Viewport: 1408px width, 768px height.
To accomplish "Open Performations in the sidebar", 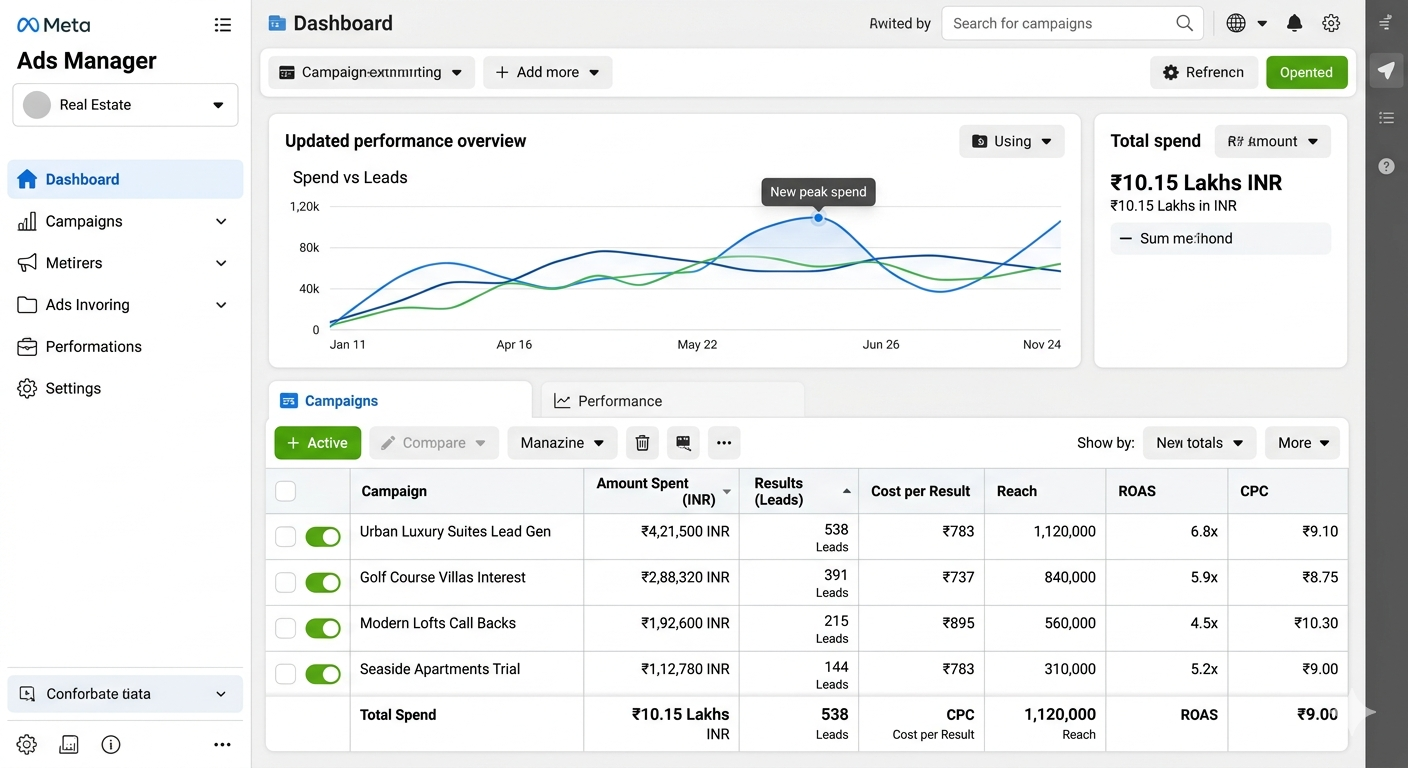I will click(125, 347).
